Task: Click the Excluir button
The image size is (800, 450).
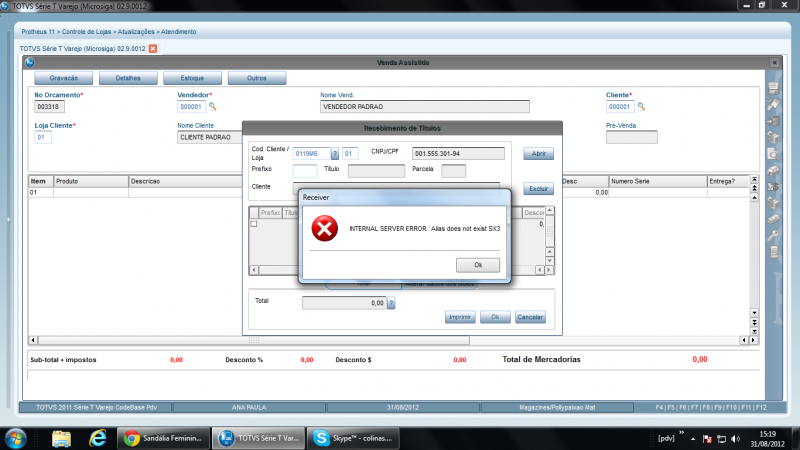Action: coord(538,189)
